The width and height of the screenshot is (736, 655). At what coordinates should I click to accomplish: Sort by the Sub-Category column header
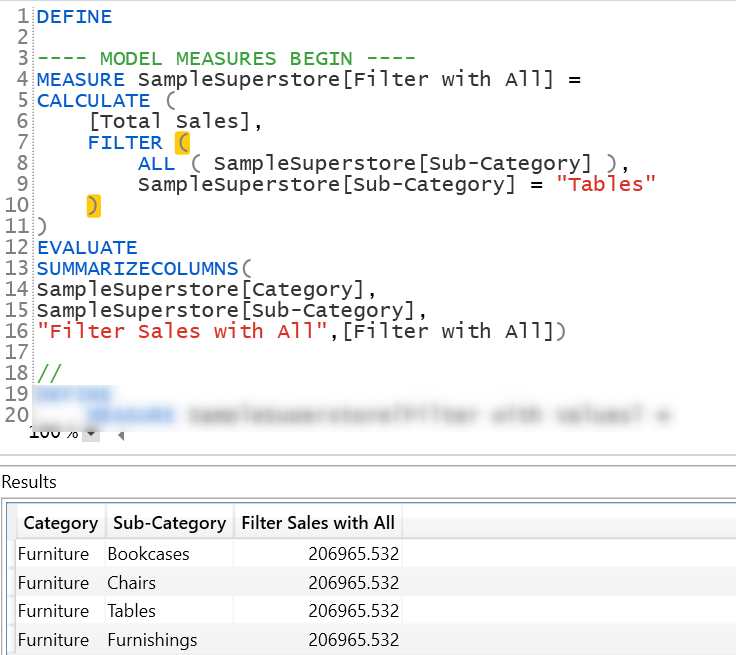tap(169, 523)
